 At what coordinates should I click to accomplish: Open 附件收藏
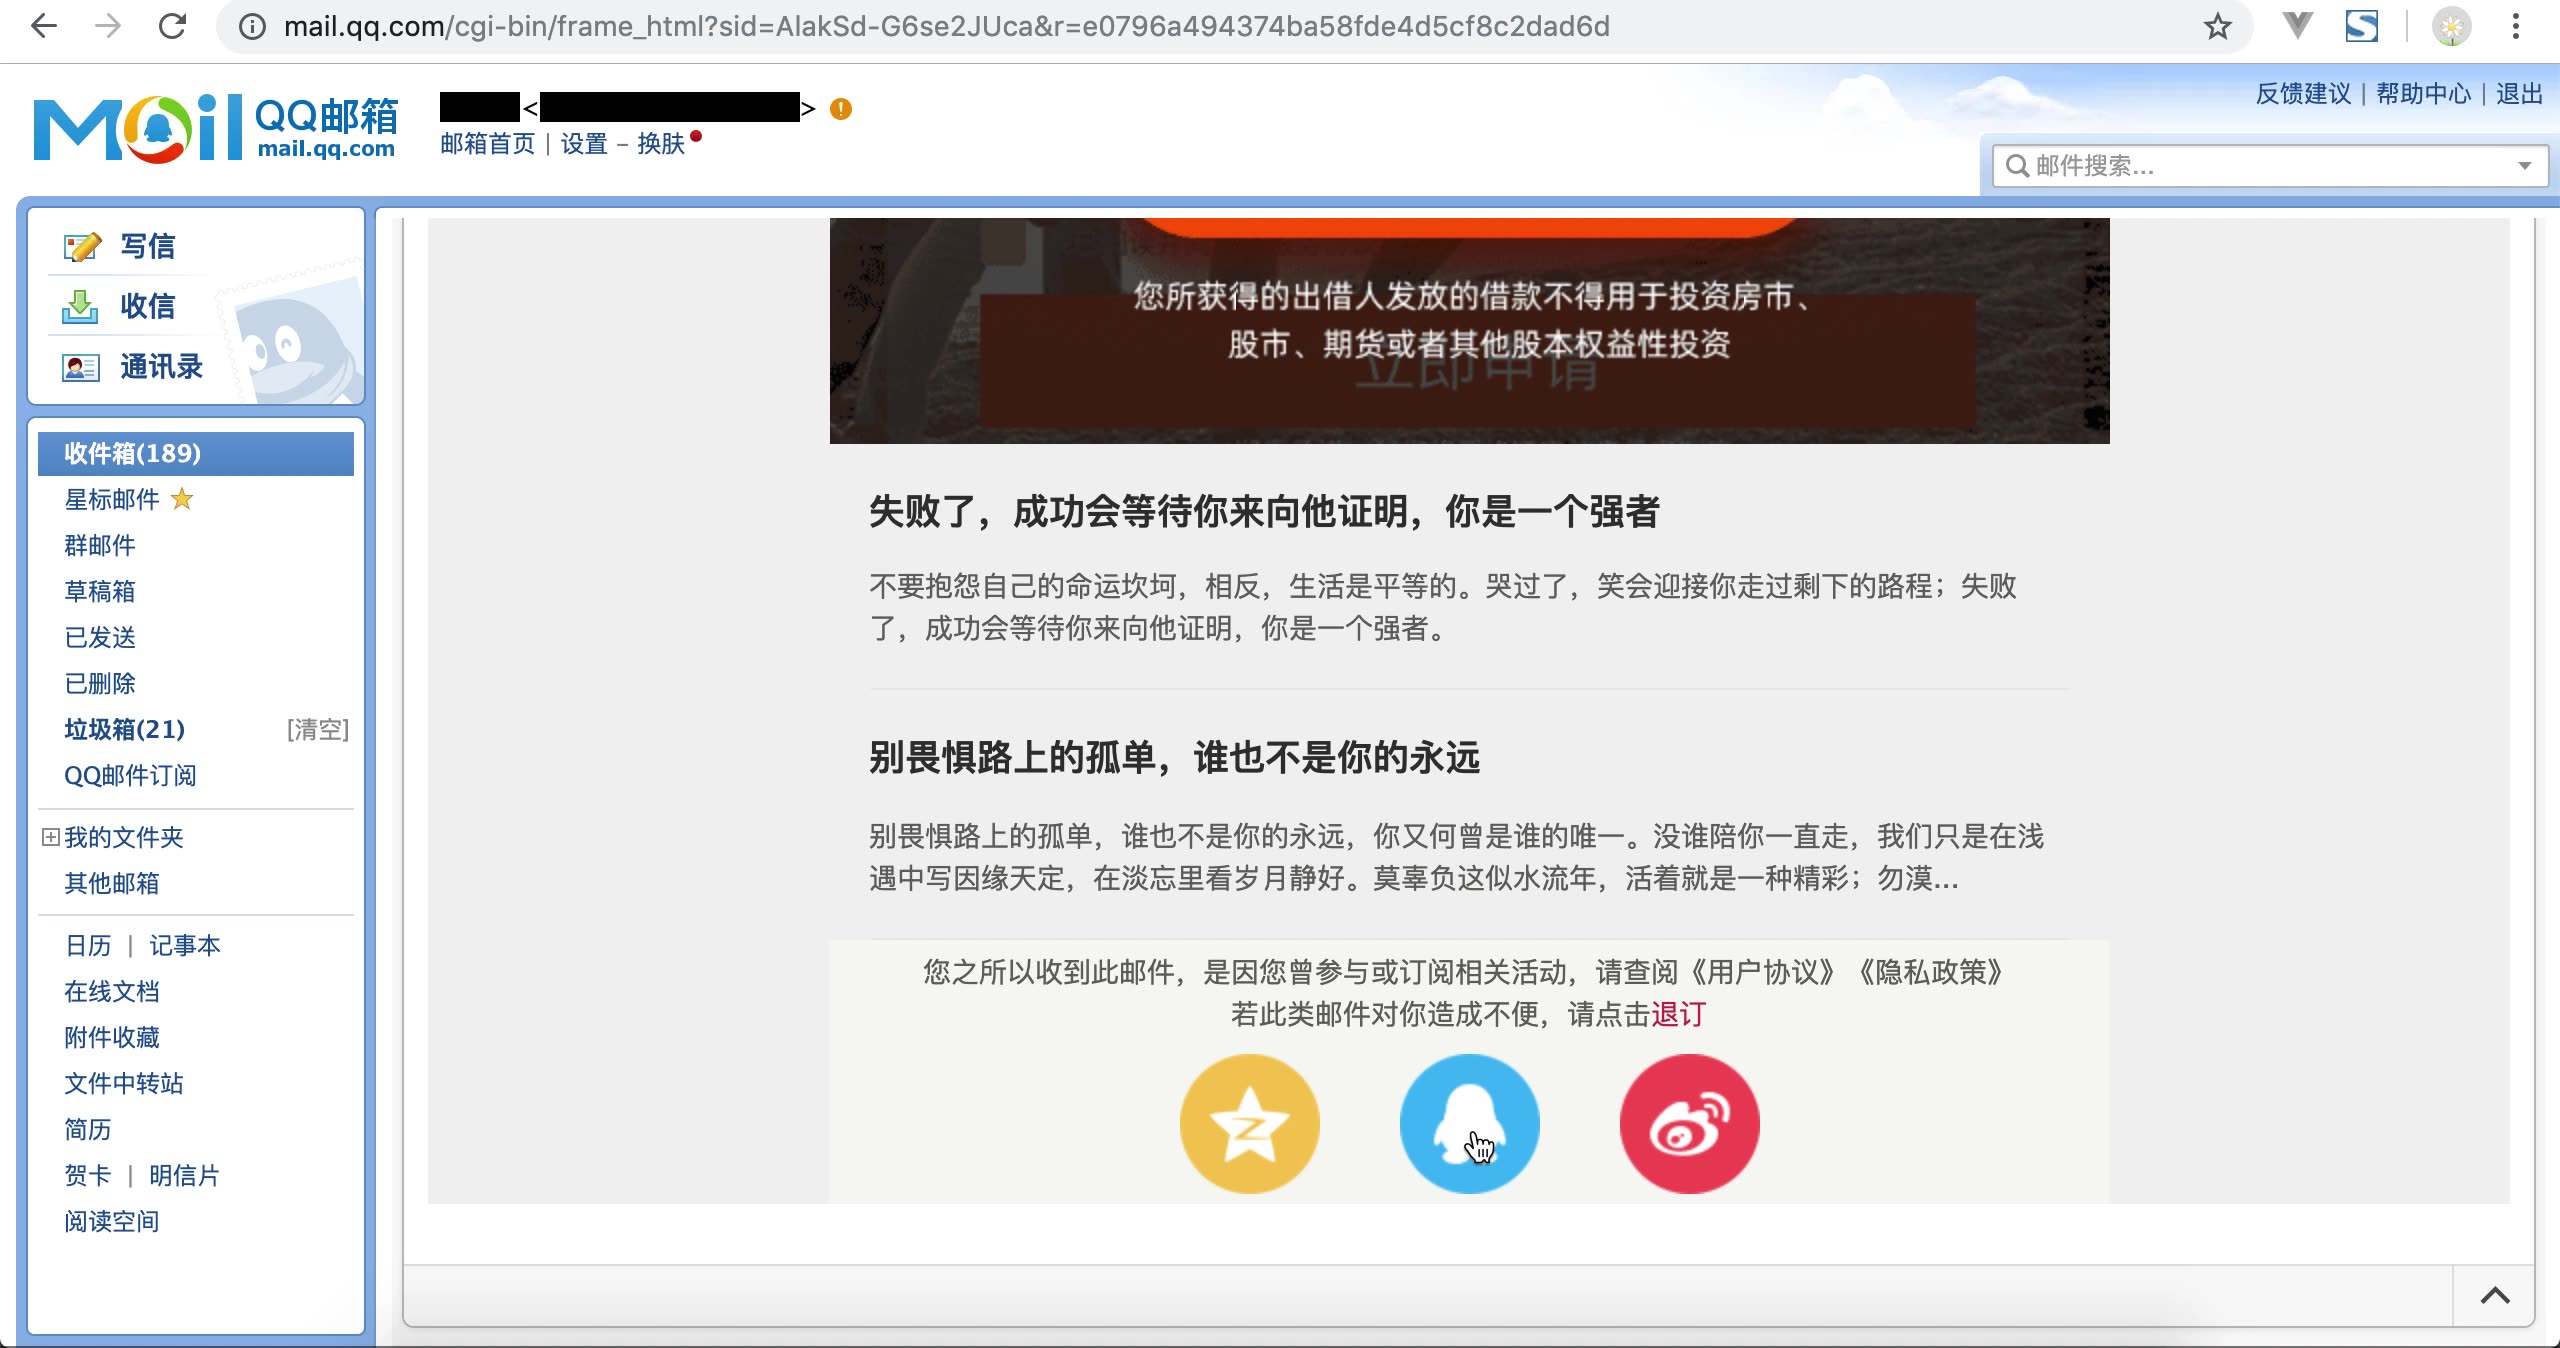pyautogui.click(x=112, y=1037)
